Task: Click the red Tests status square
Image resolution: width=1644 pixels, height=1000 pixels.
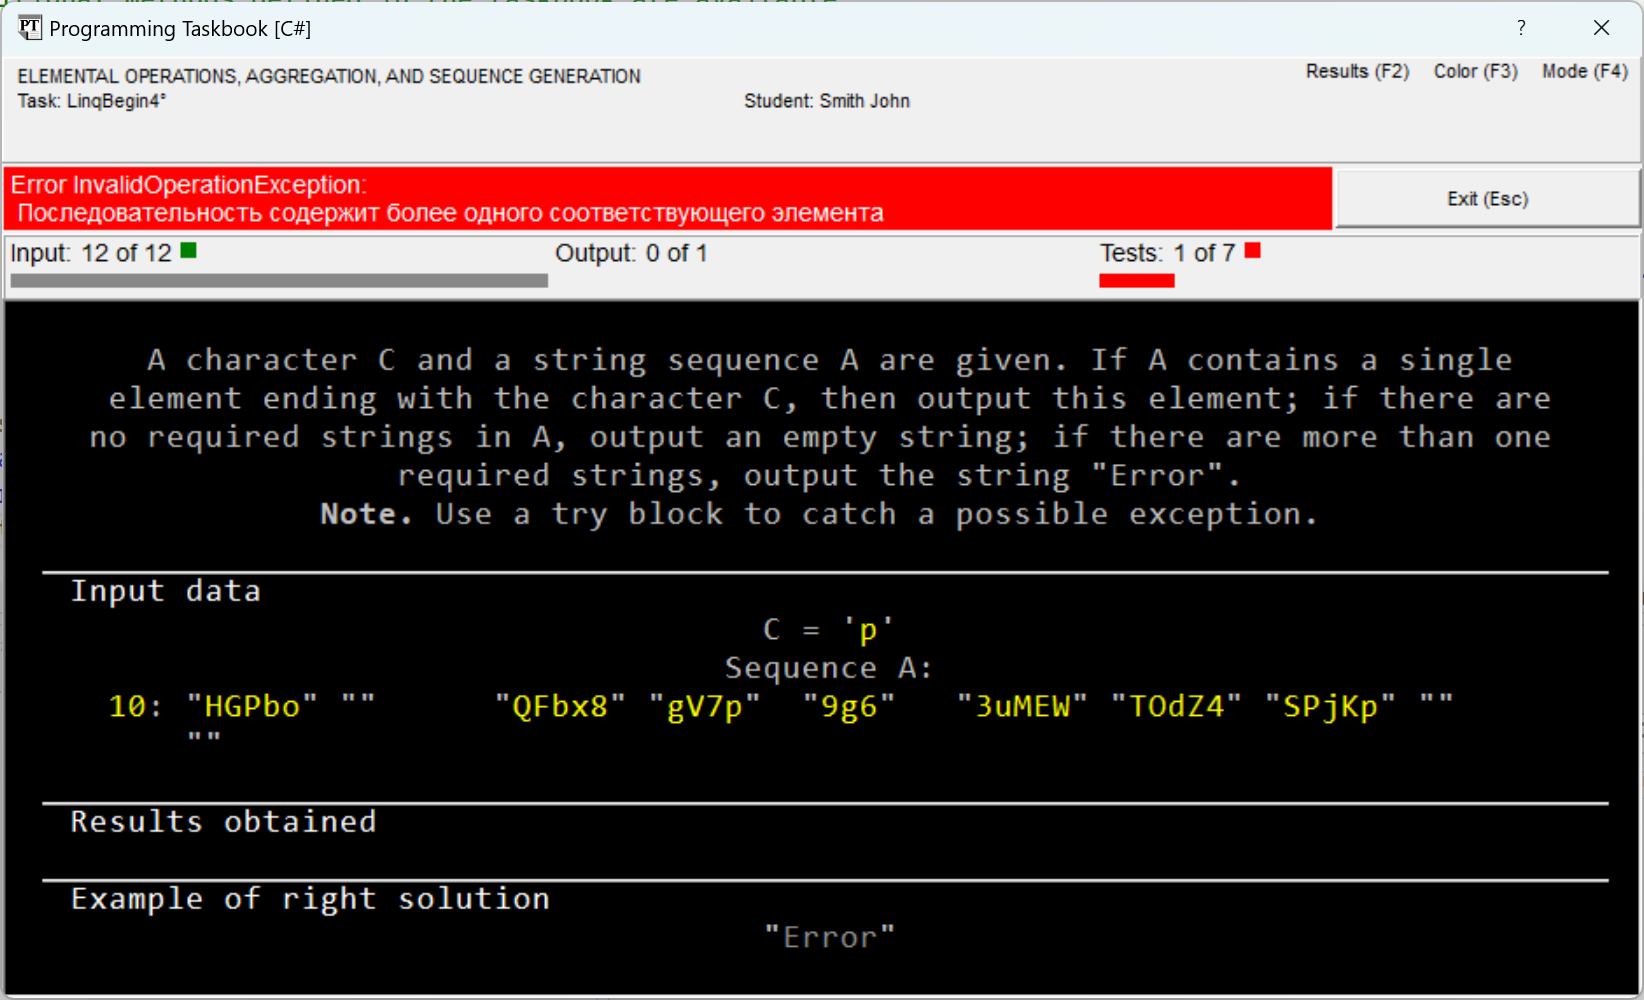Action: click(1252, 251)
